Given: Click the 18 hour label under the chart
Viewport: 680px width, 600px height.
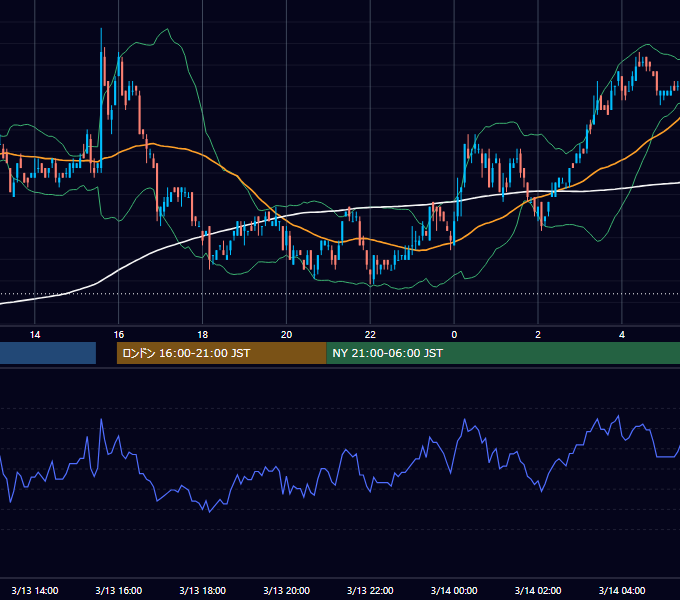Looking at the screenshot, I should click(x=203, y=335).
